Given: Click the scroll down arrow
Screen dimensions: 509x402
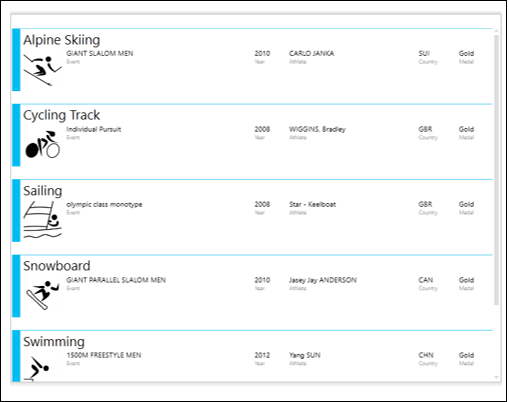Looking at the screenshot, I should (496, 377).
